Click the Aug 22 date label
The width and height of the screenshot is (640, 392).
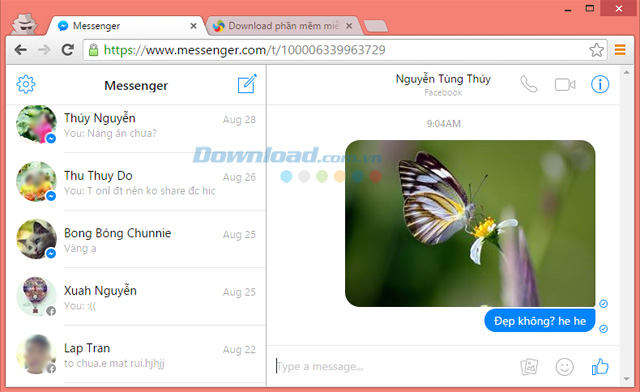click(239, 350)
